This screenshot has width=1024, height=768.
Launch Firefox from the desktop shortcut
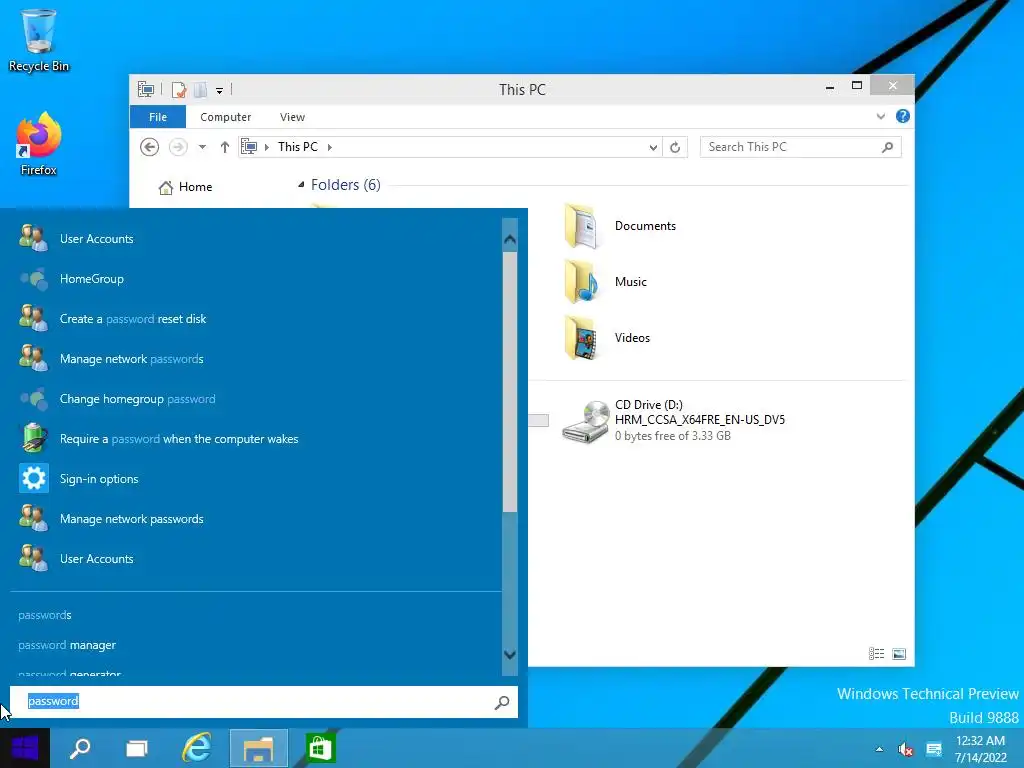click(x=39, y=144)
